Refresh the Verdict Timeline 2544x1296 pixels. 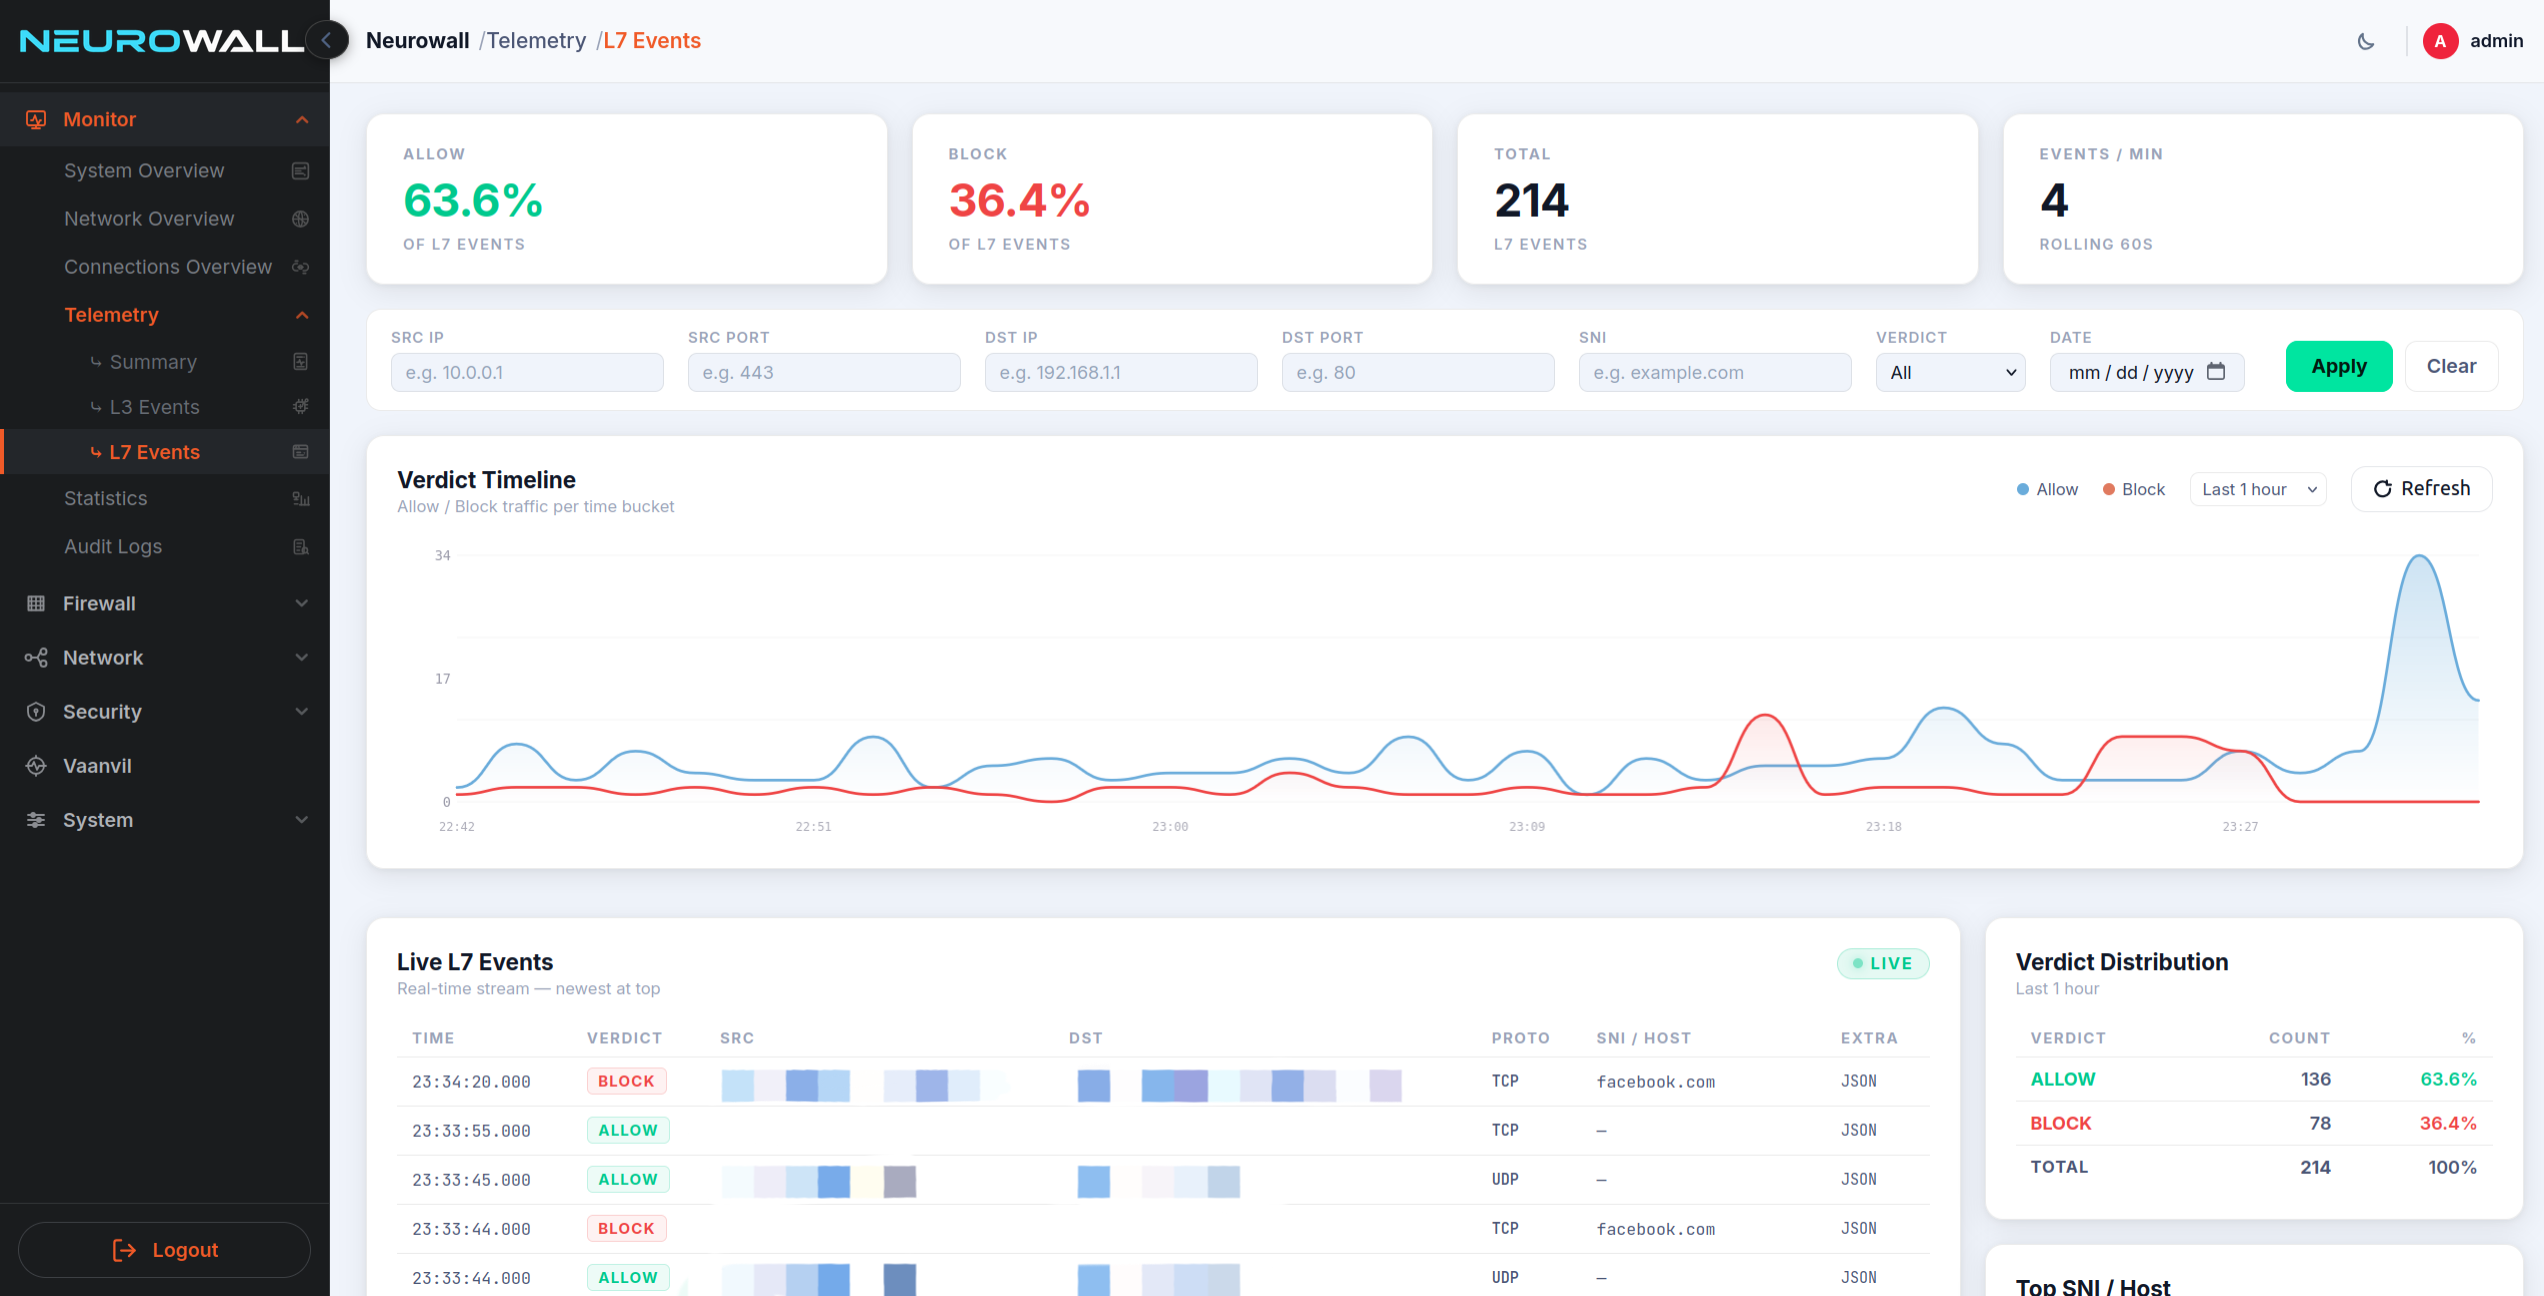click(2421, 489)
